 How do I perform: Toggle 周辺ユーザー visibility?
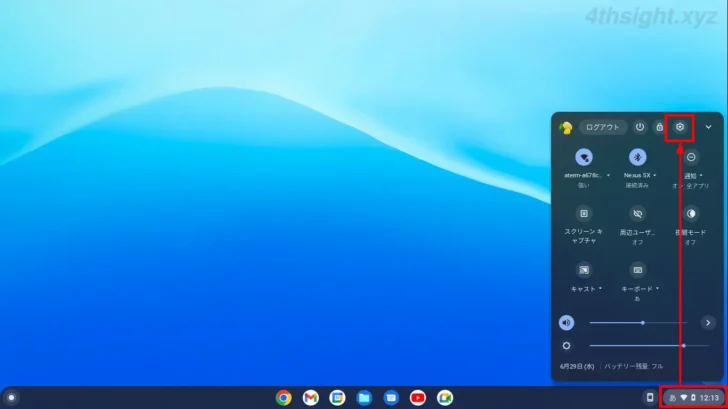[637, 214]
